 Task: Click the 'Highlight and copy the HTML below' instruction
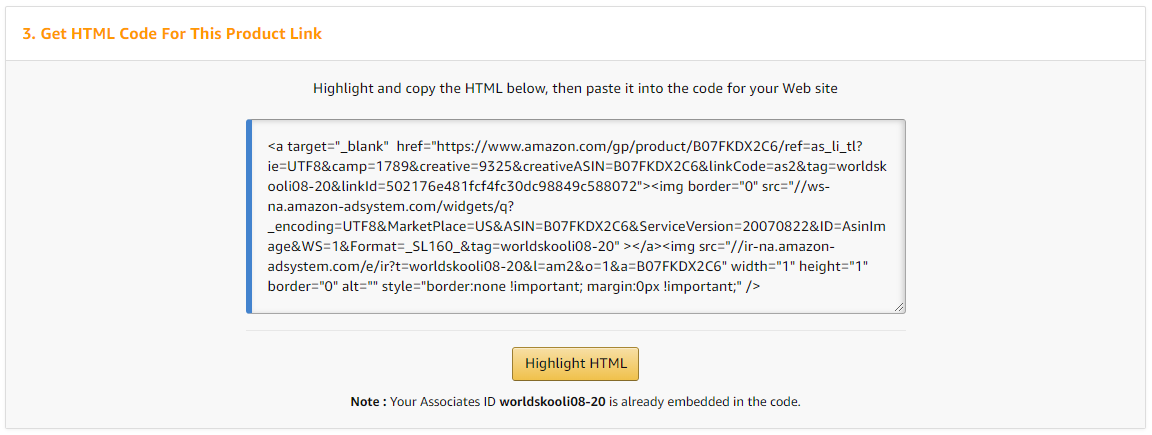click(x=575, y=89)
